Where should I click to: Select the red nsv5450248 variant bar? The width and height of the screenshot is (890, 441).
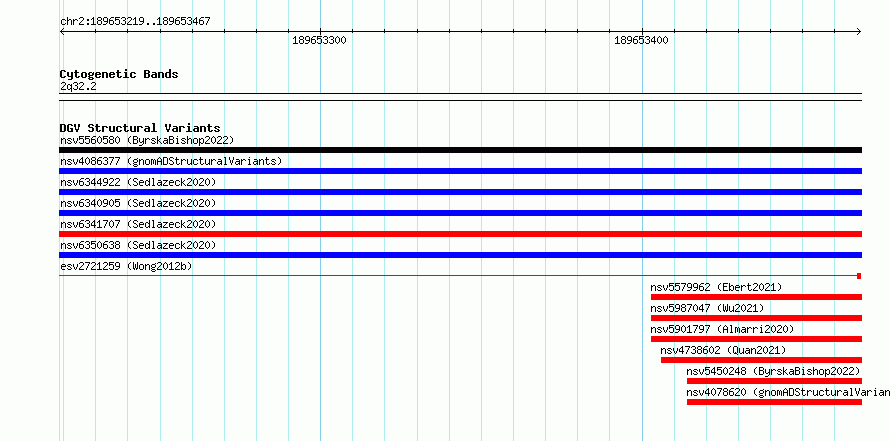tap(774, 381)
